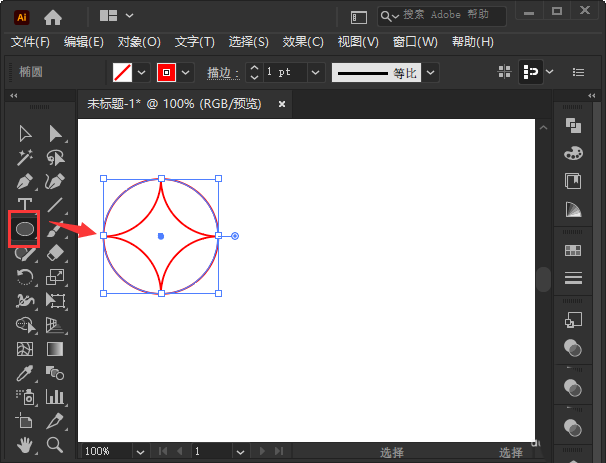Open the fill color dropdown arrow

pos(141,72)
